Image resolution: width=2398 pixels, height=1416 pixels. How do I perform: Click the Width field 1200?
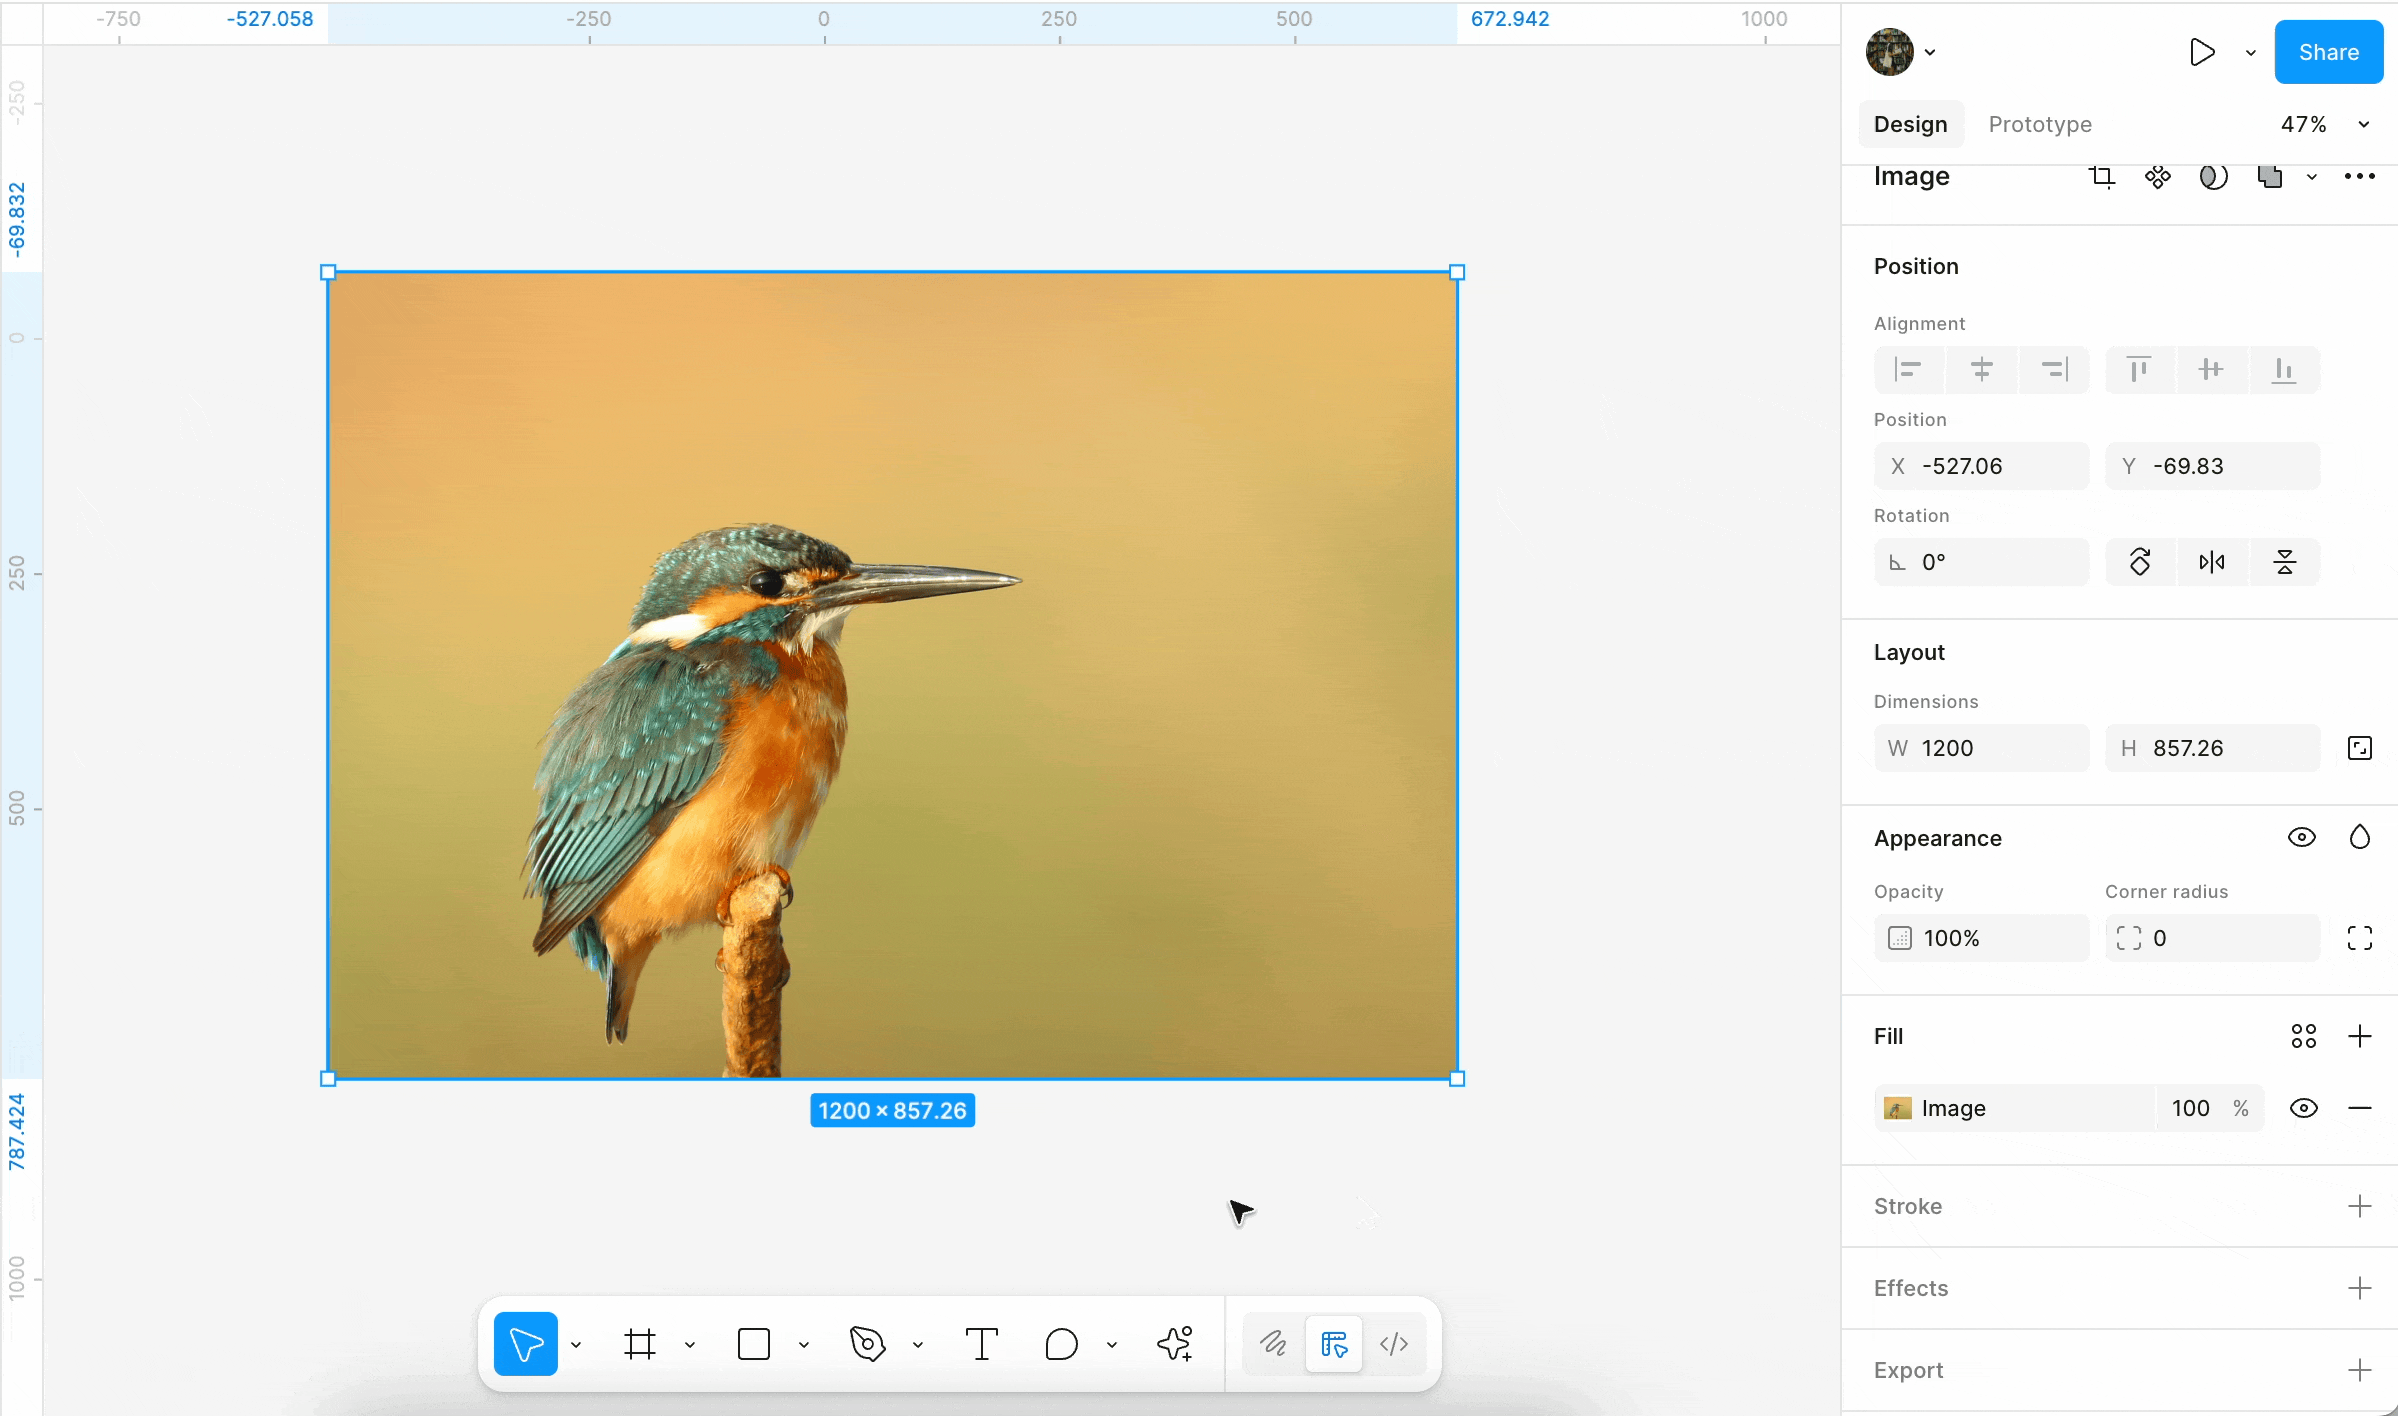coord(1982,748)
